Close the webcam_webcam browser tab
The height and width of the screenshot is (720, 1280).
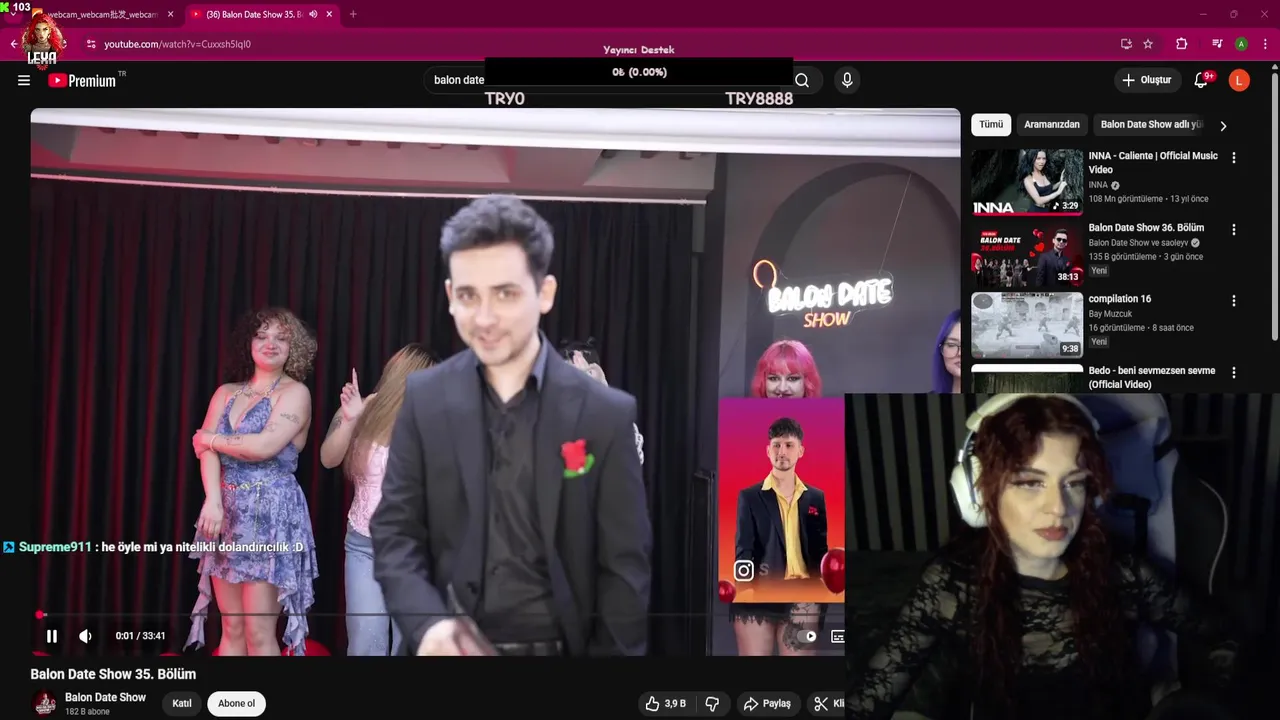click(170, 15)
